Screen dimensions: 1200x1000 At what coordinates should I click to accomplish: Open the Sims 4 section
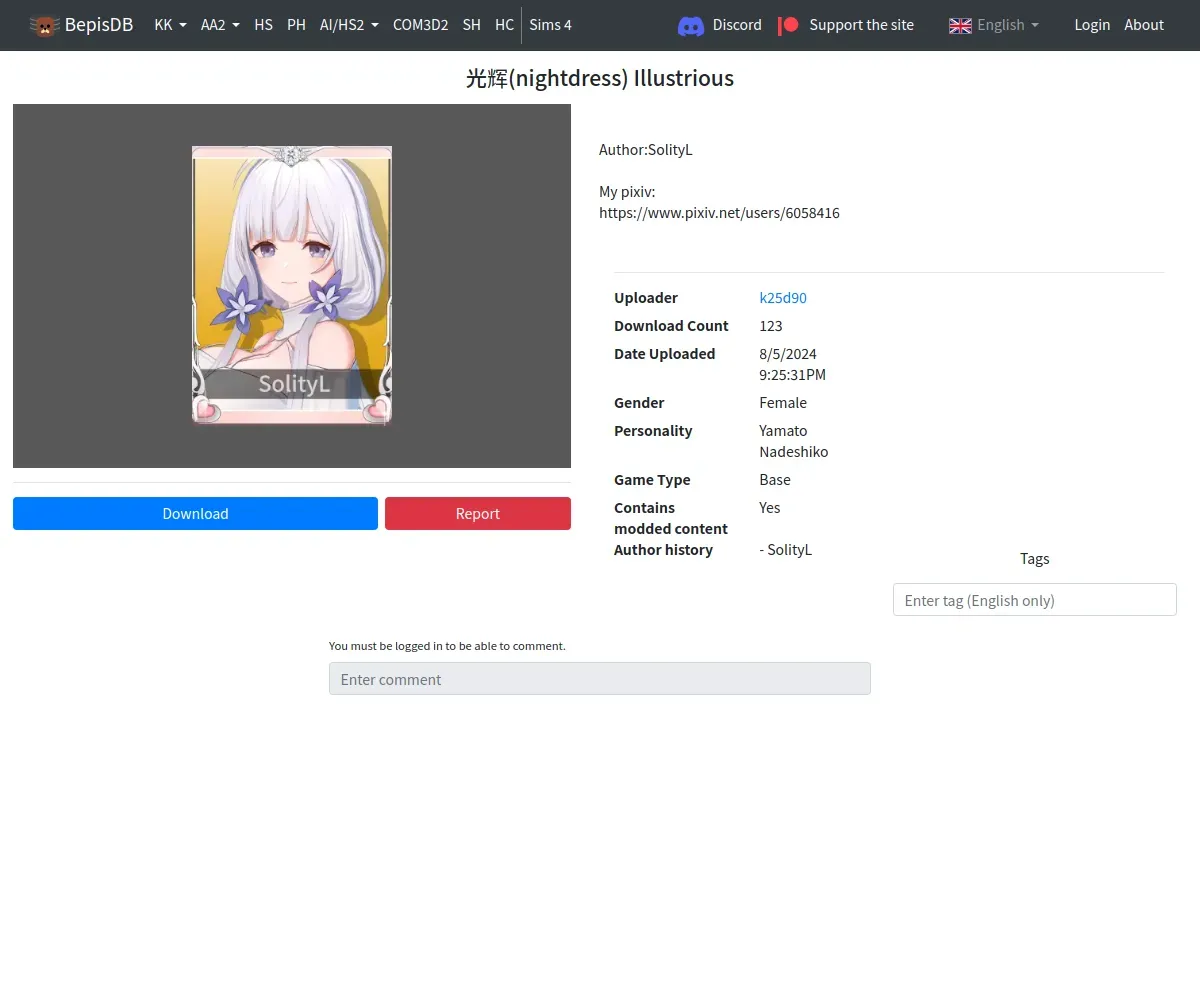click(x=550, y=25)
